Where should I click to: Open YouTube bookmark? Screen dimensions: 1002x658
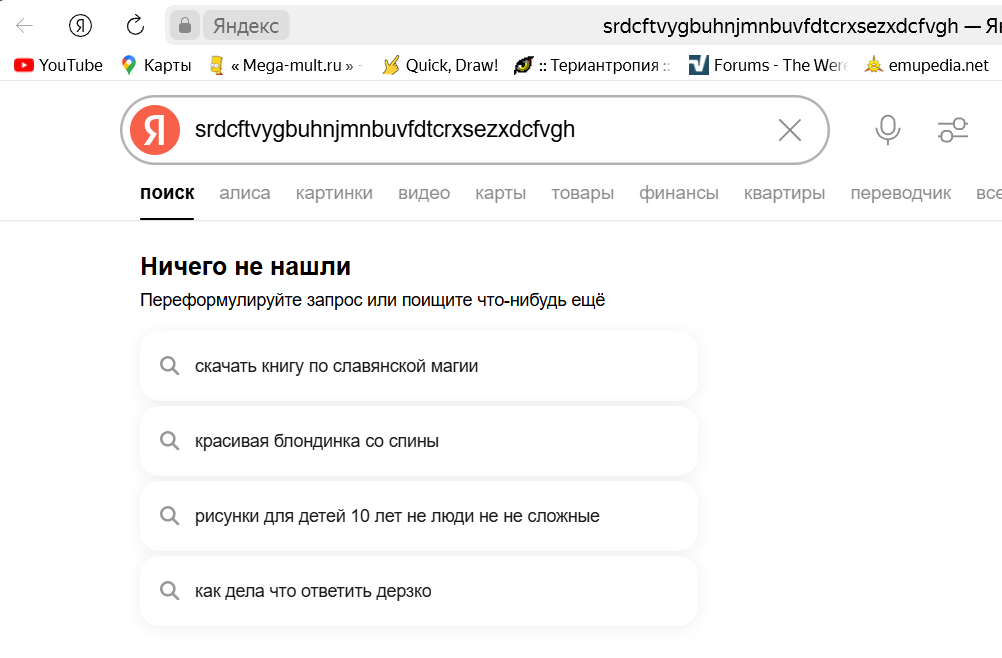tap(59, 66)
